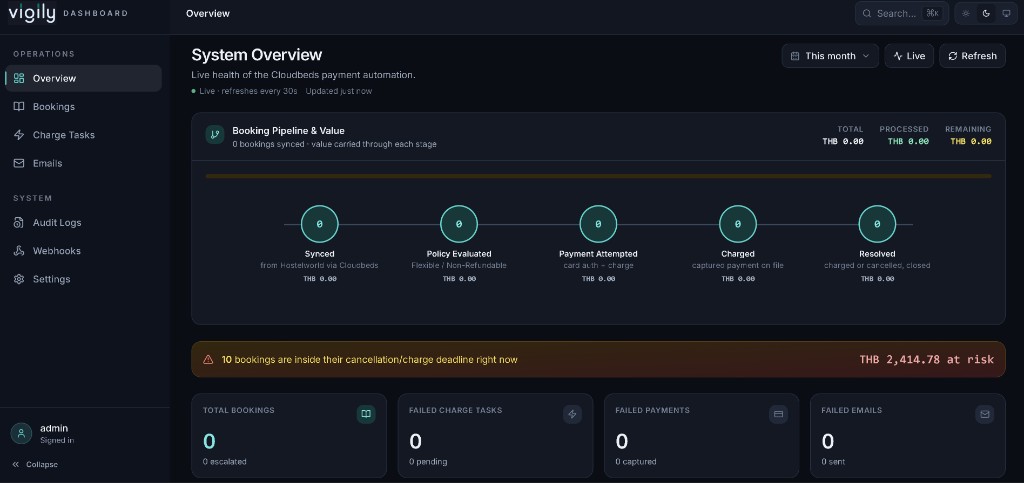
Task: Click the Charged stage circle
Action: point(738,224)
